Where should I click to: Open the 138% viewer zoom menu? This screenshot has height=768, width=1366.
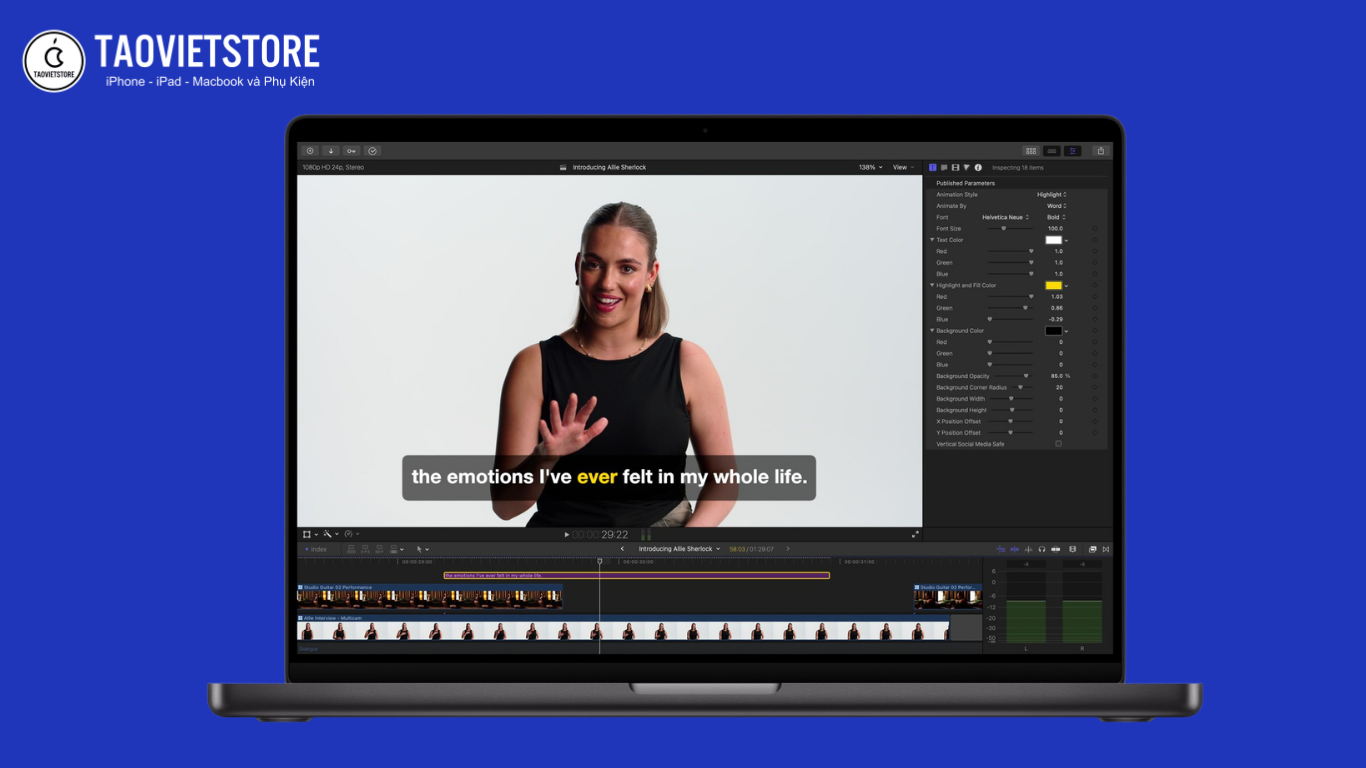tap(870, 167)
